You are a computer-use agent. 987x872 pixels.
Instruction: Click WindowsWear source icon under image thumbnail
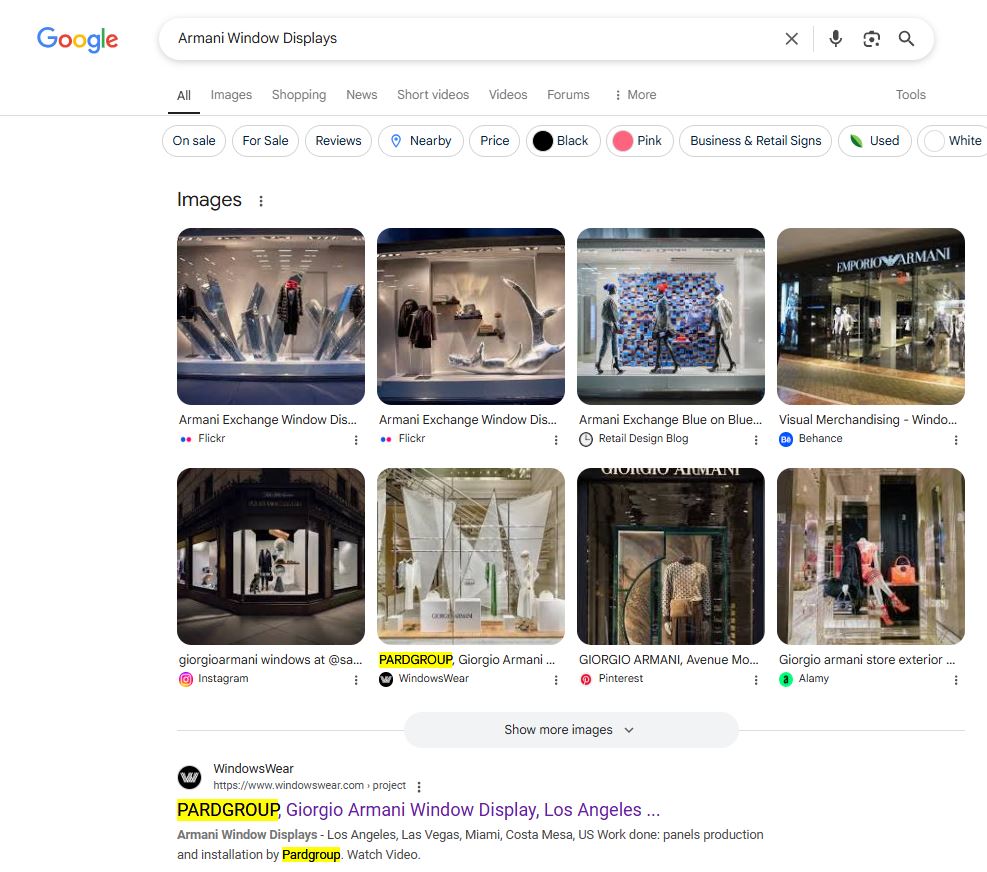386,679
